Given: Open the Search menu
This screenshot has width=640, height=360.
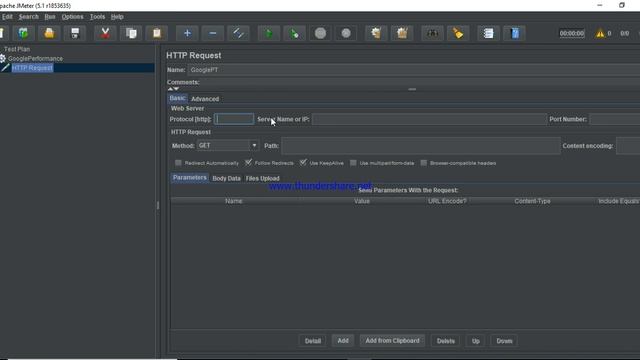Looking at the screenshot, I should click(x=29, y=17).
